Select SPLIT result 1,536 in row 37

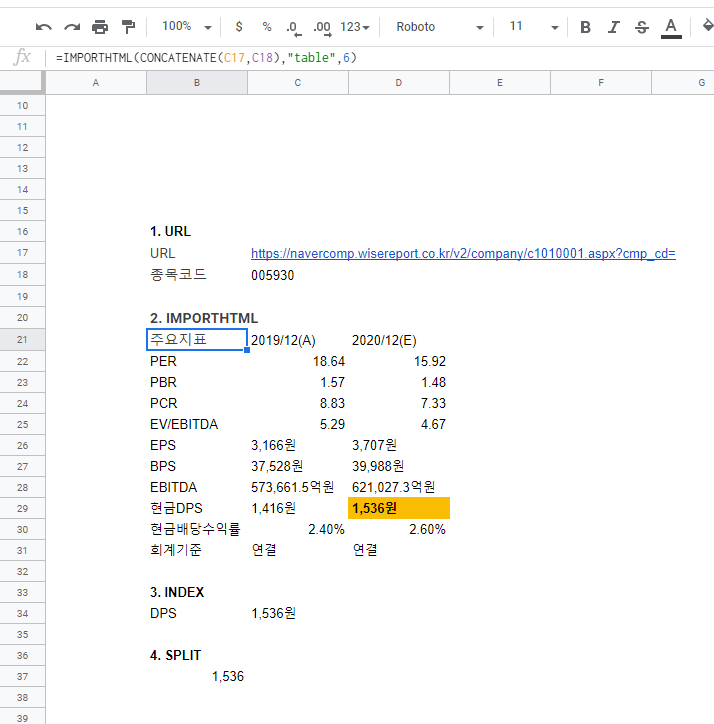(x=197, y=676)
